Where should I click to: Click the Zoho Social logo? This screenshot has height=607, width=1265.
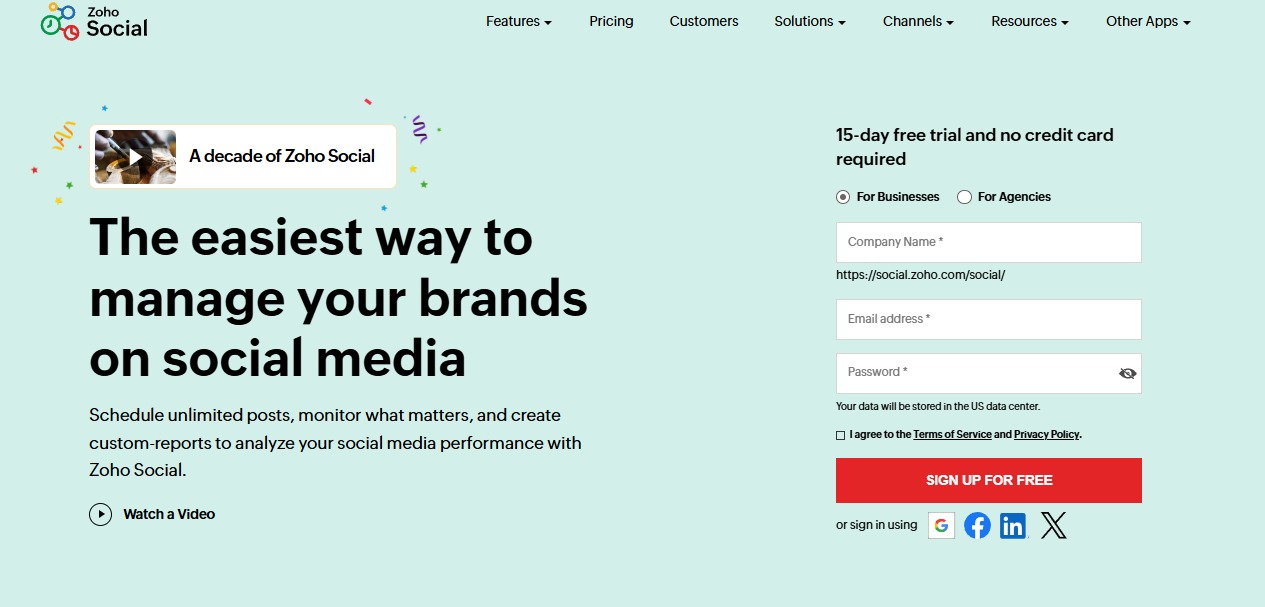pyautogui.click(x=93, y=22)
